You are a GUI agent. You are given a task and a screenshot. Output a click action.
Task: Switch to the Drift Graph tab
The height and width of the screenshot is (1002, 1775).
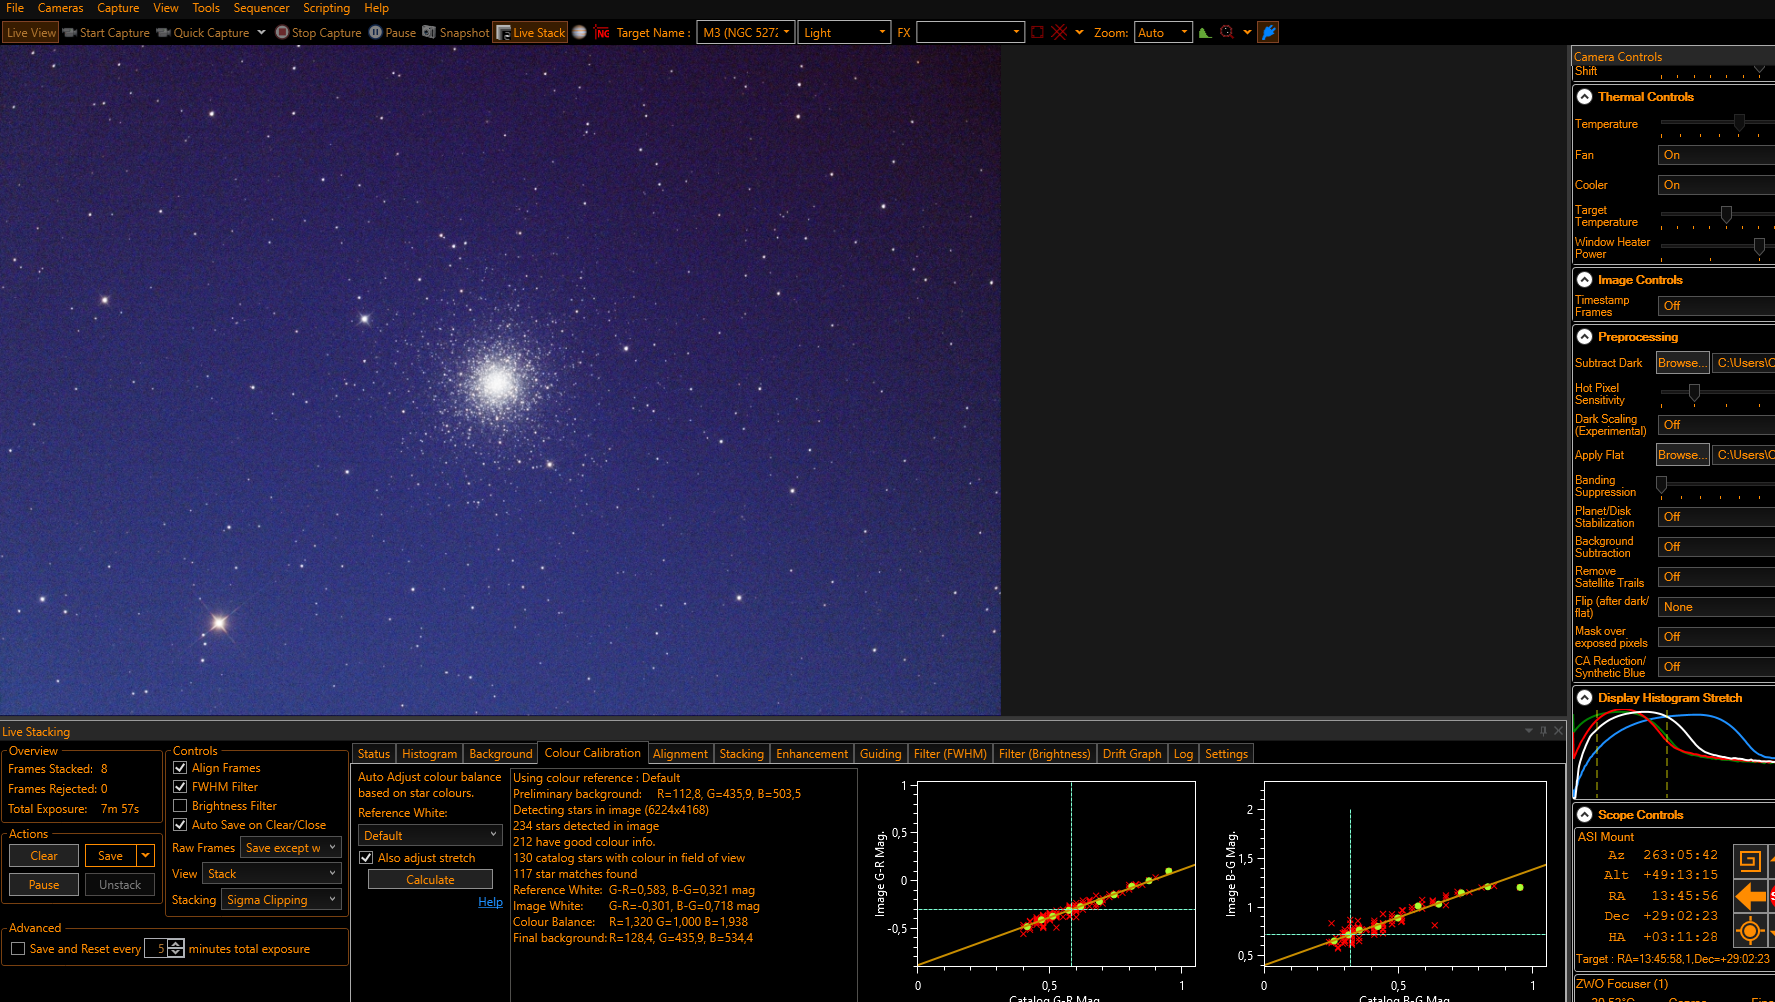click(1132, 754)
